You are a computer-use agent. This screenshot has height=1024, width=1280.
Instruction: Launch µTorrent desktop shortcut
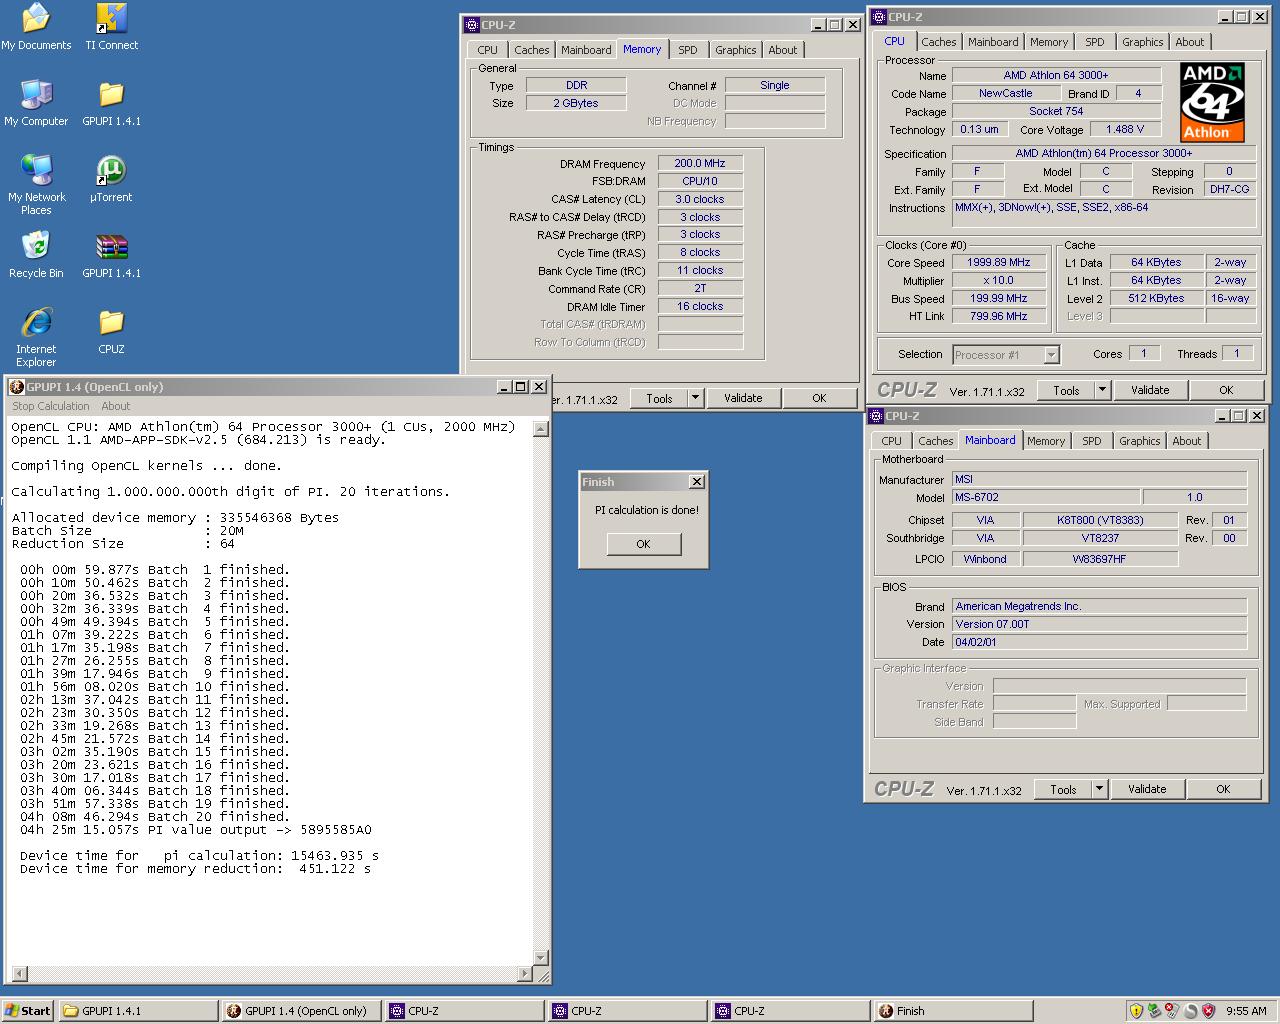point(111,179)
